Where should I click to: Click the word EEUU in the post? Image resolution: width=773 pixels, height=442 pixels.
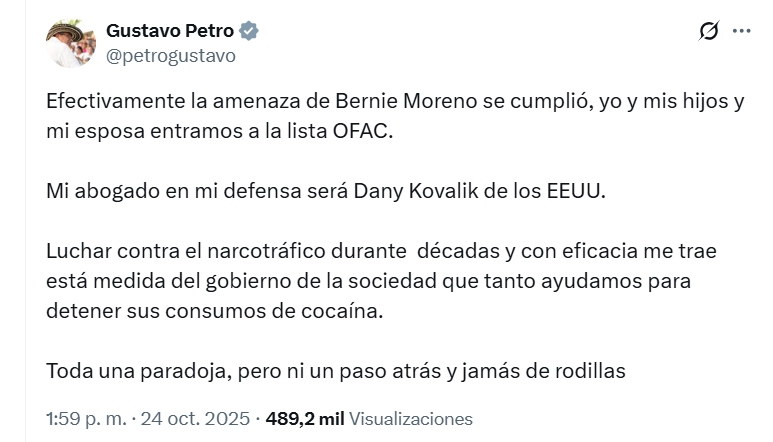[574, 190]
